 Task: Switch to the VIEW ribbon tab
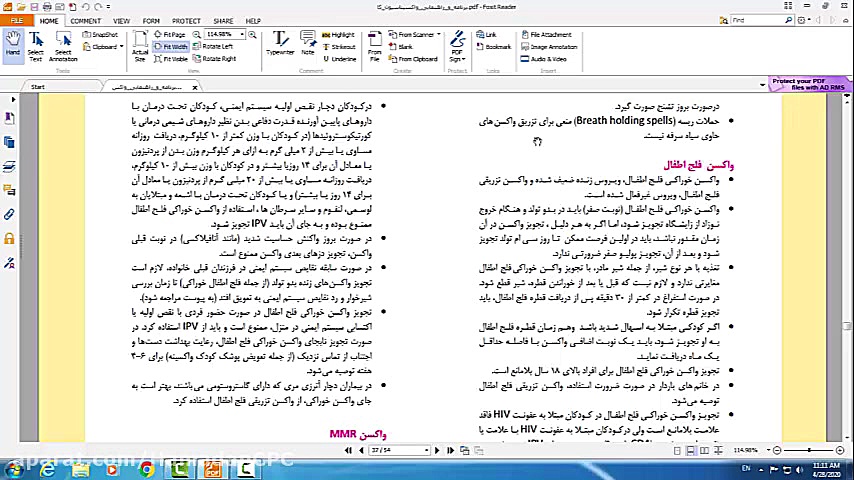click(121, 21)
